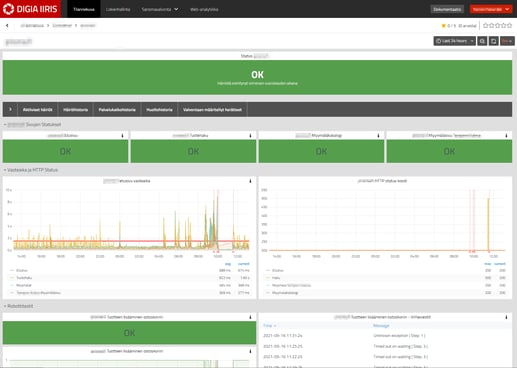Click the second breadcrumb link

tap(62, 25)
